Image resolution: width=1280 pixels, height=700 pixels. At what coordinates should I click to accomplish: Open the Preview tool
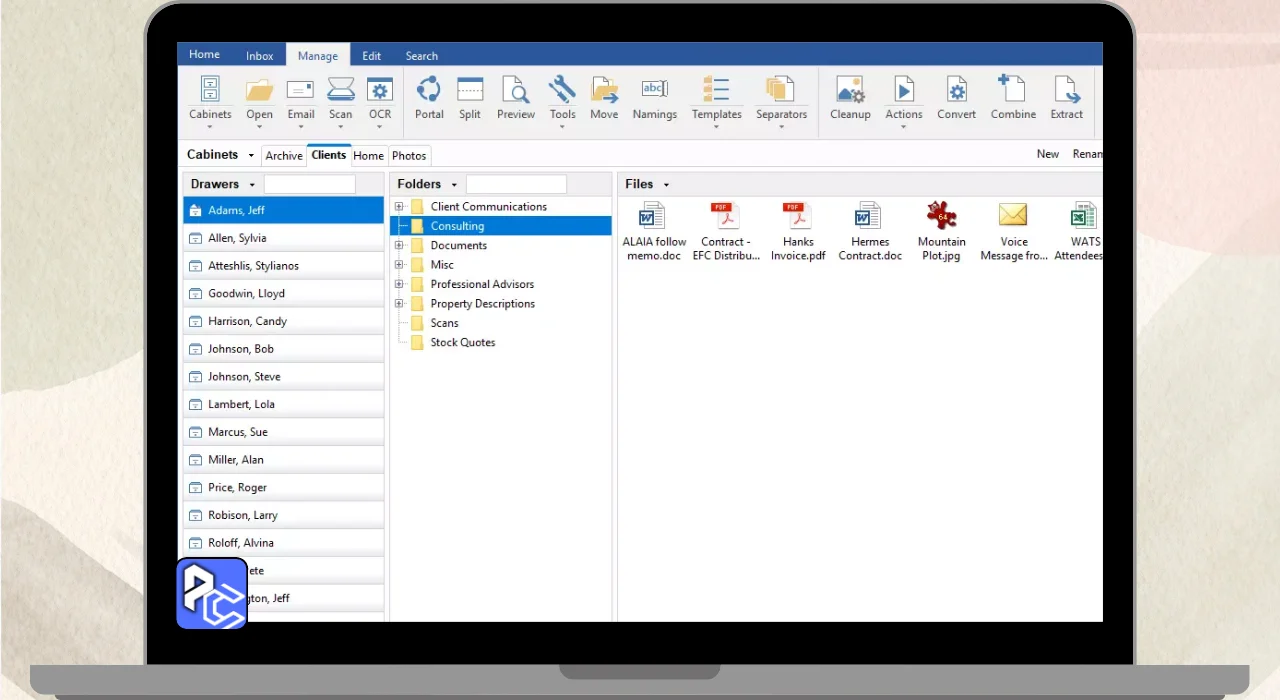tap(516, 91)
